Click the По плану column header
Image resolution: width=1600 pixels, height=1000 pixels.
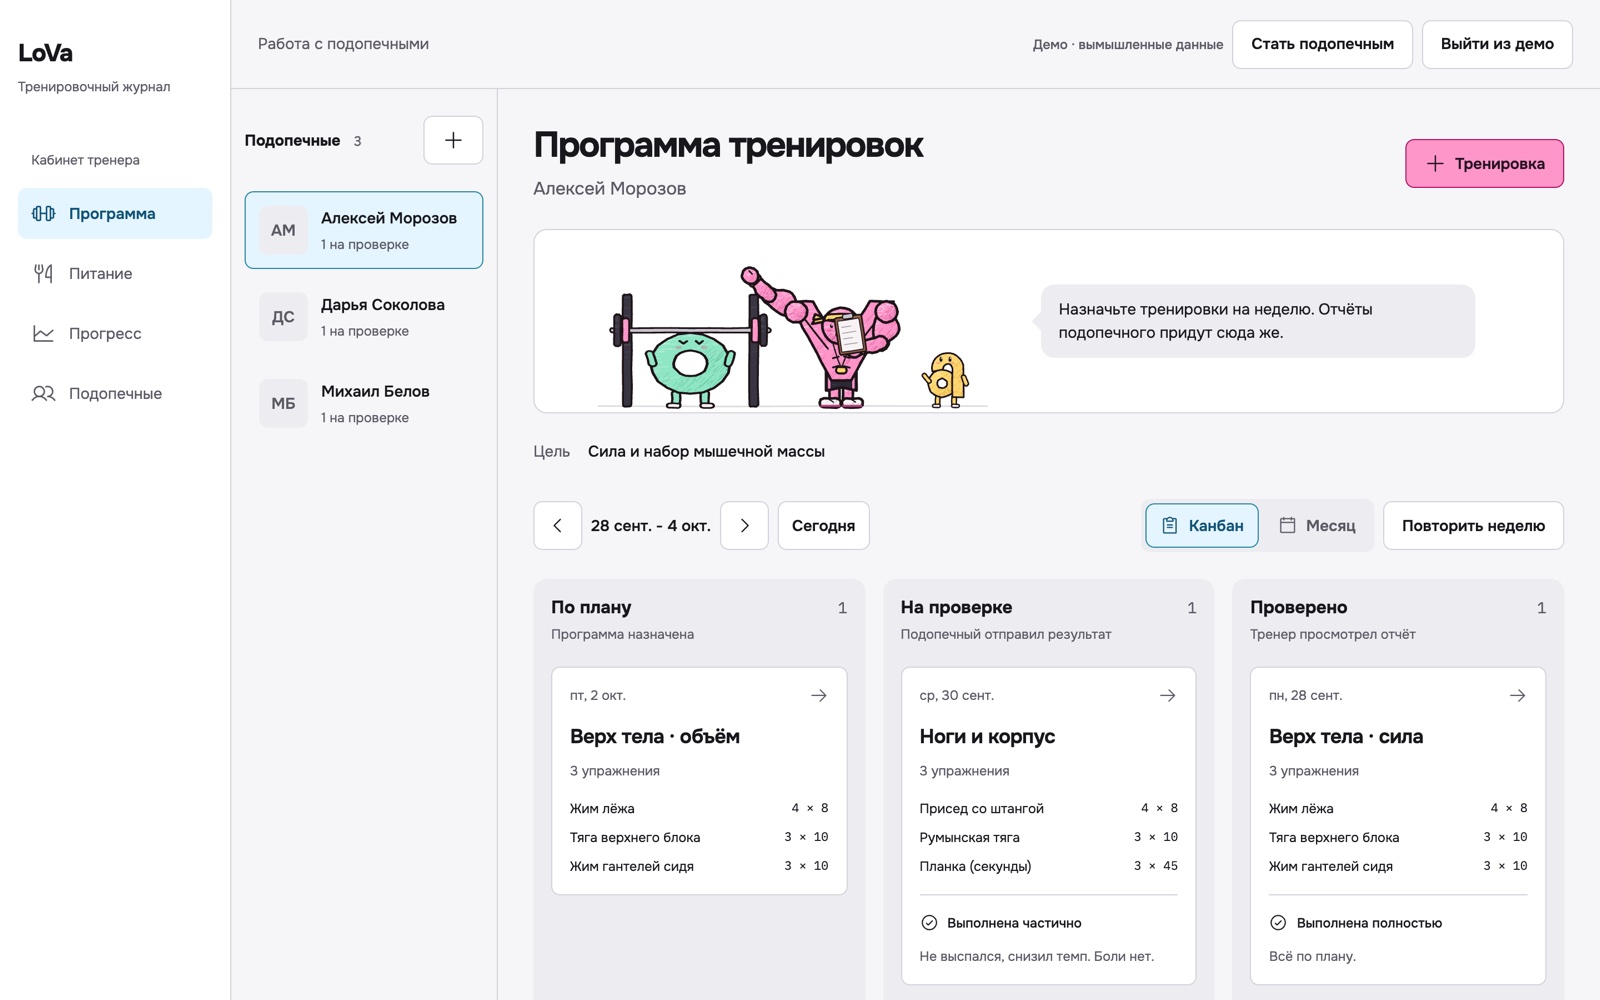pos(591,607)
